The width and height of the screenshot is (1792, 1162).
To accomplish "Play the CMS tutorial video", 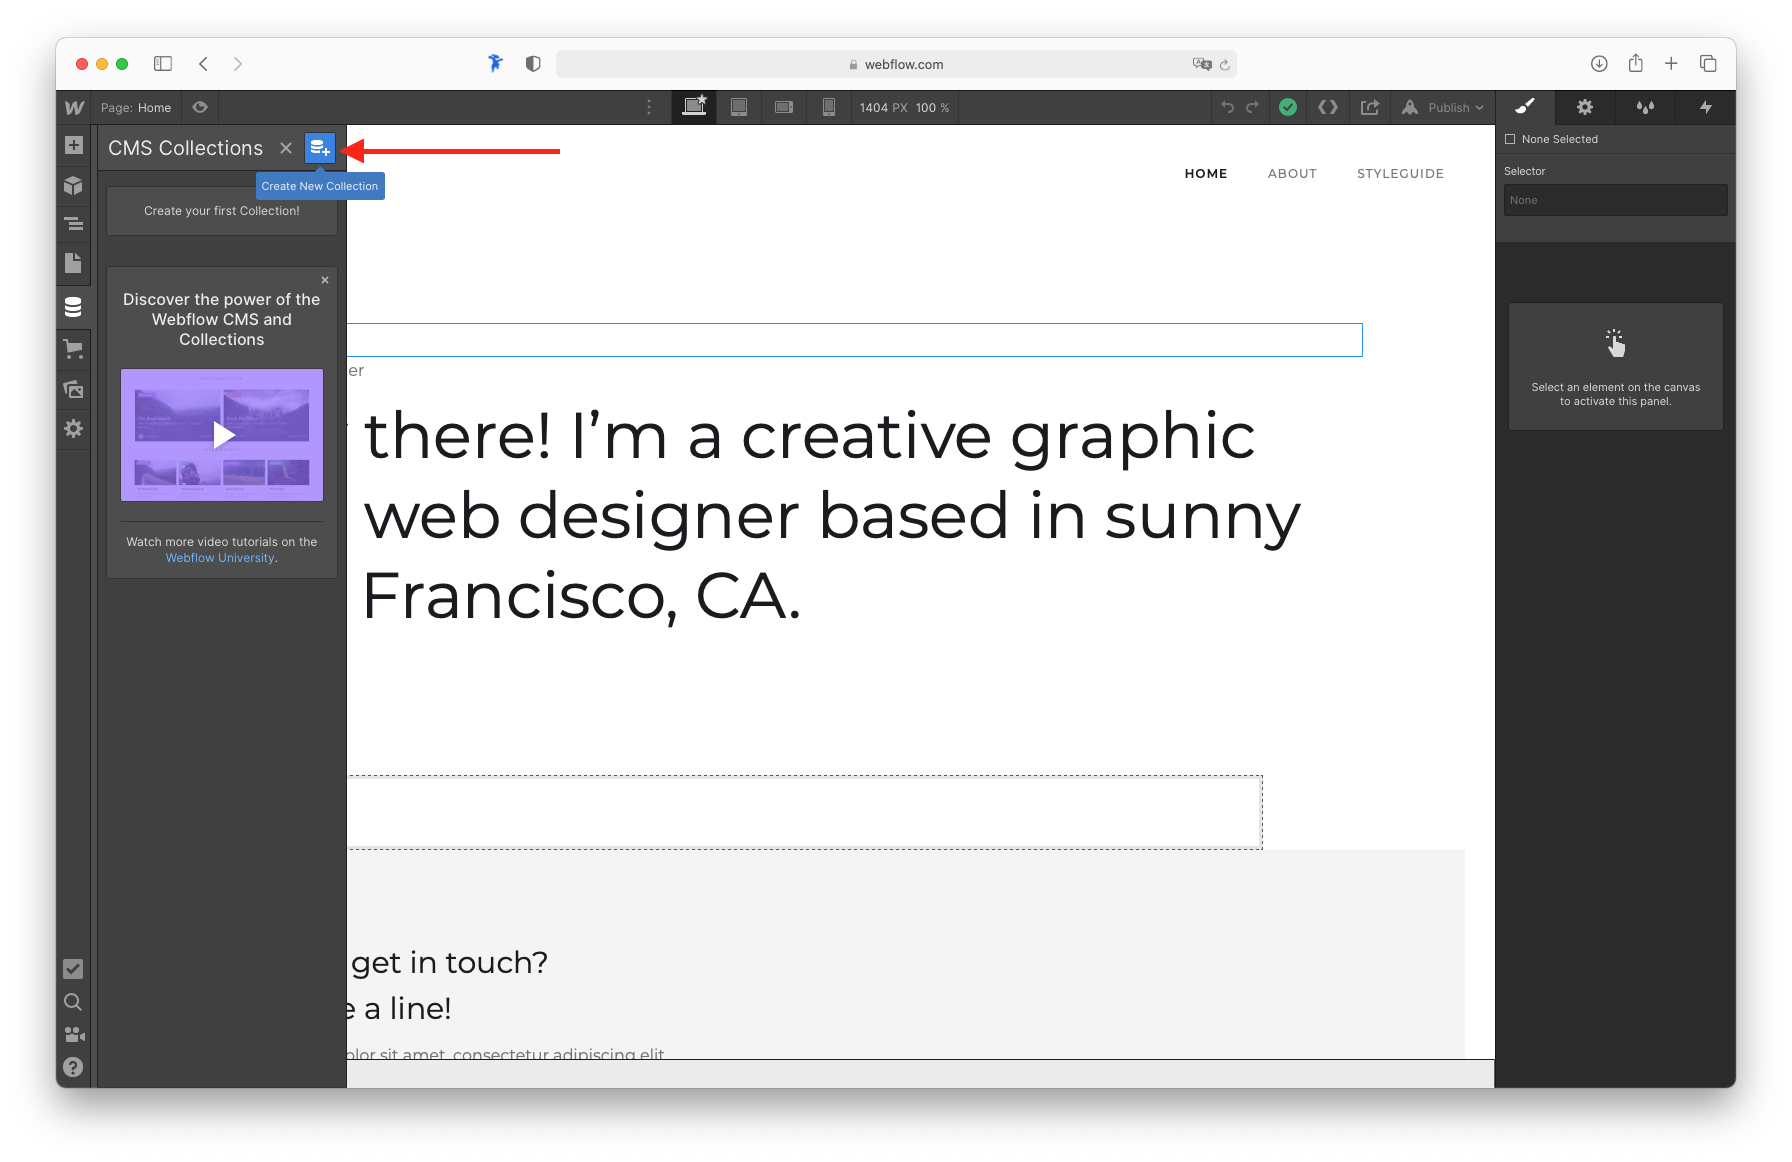I will coord(221,434).
